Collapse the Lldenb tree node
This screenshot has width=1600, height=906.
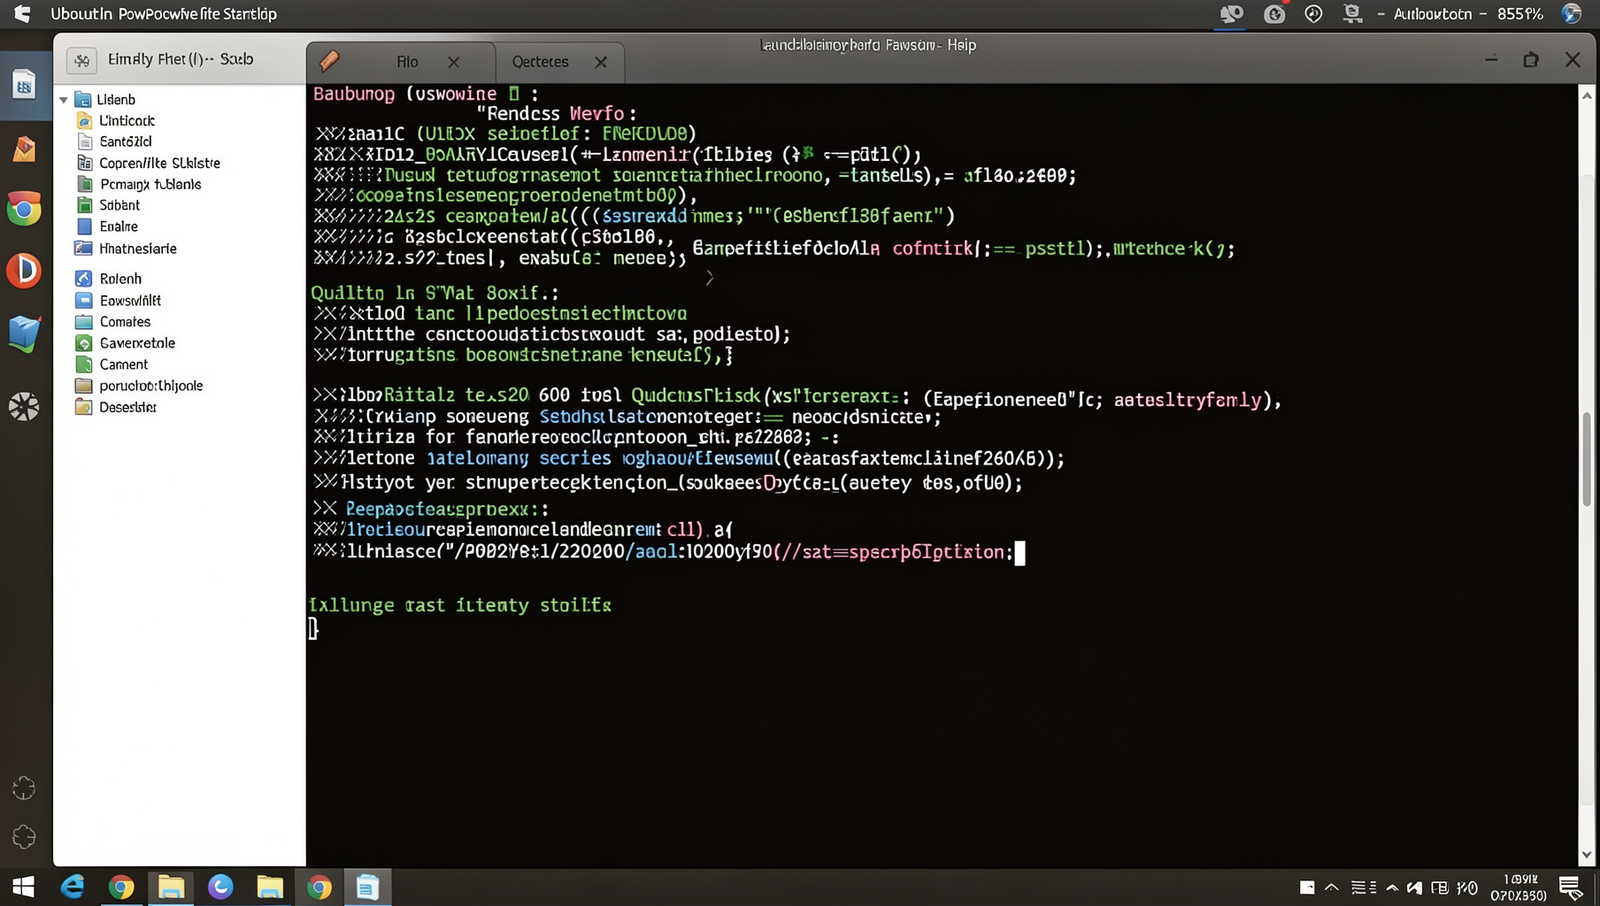64,100
